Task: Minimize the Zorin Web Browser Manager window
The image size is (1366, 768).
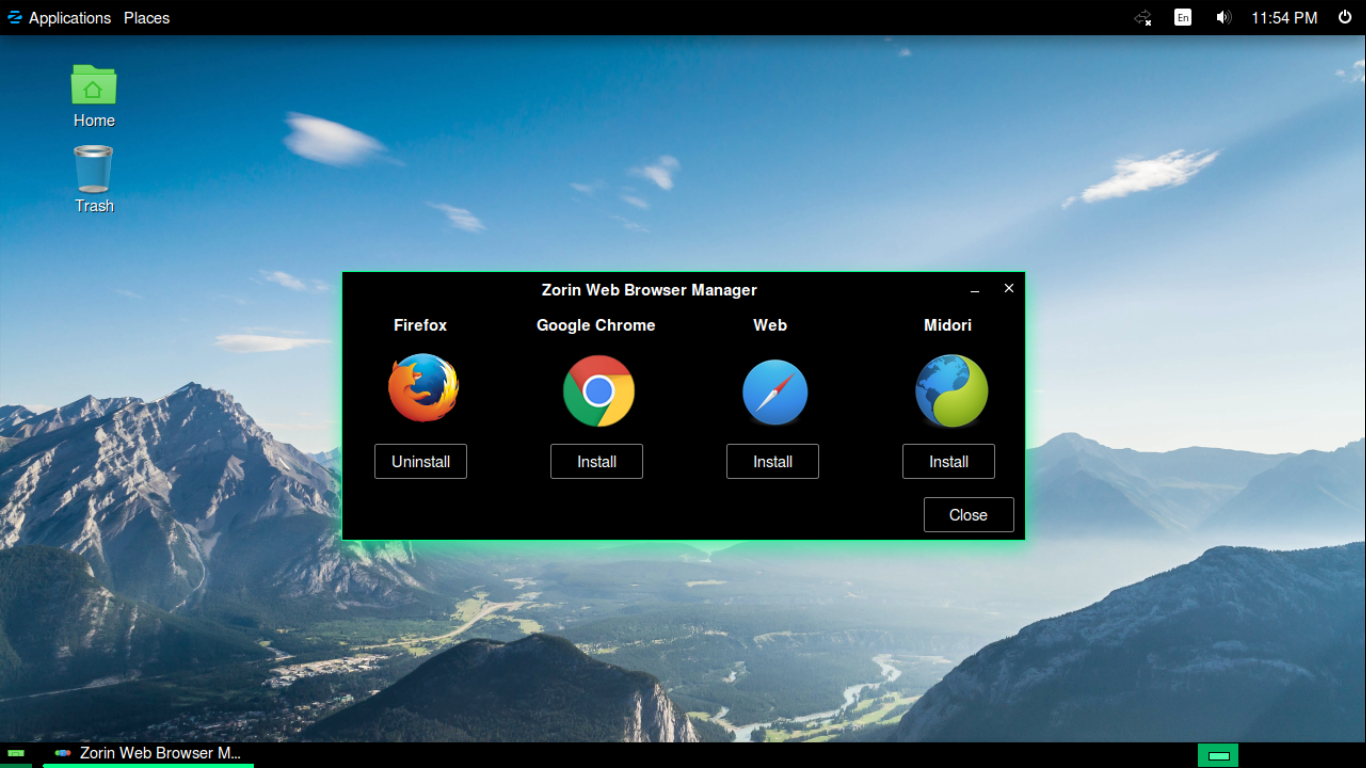Action: click(975, 290)
